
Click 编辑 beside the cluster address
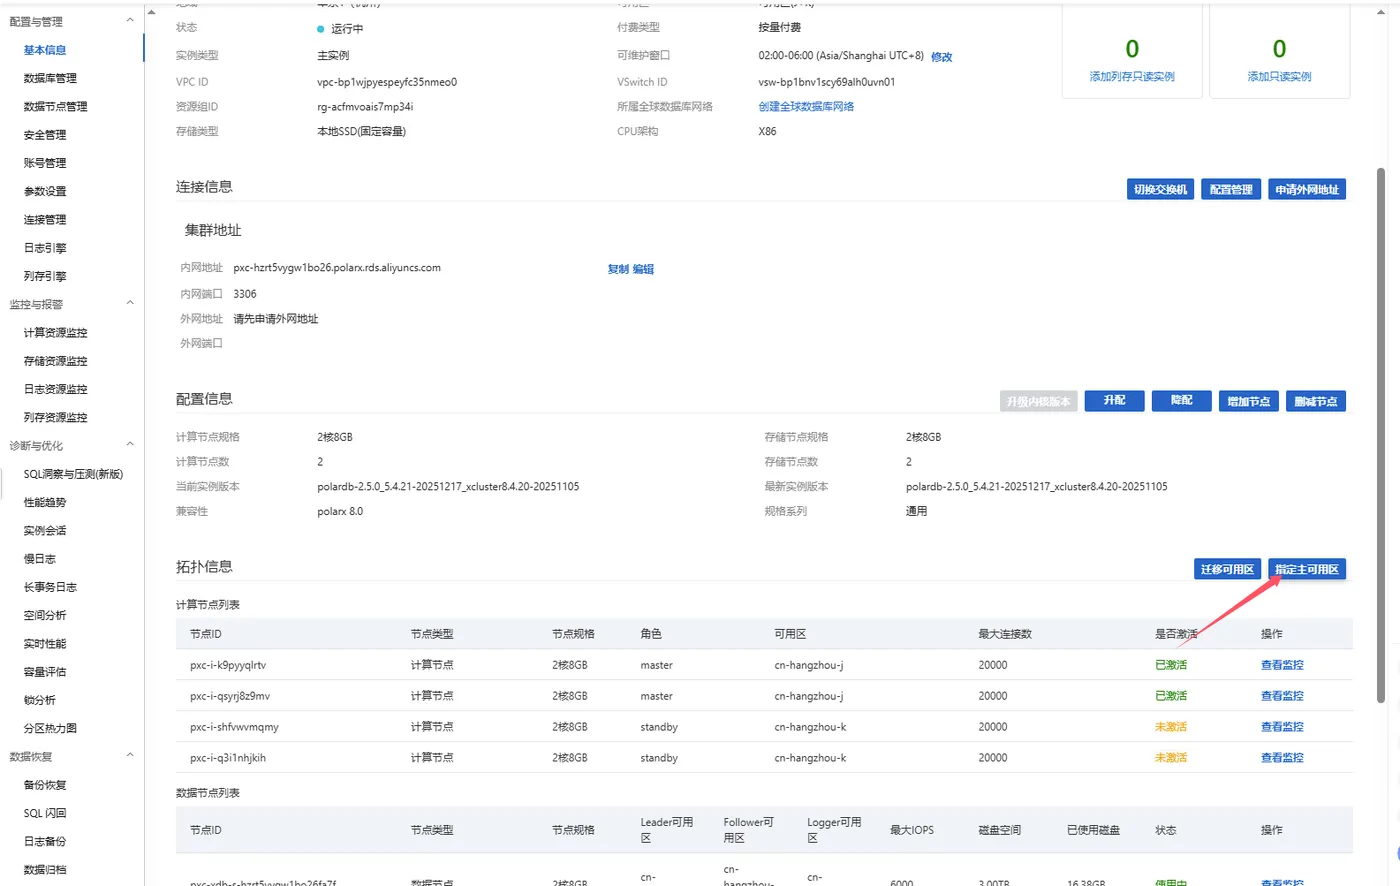point(643,269)
